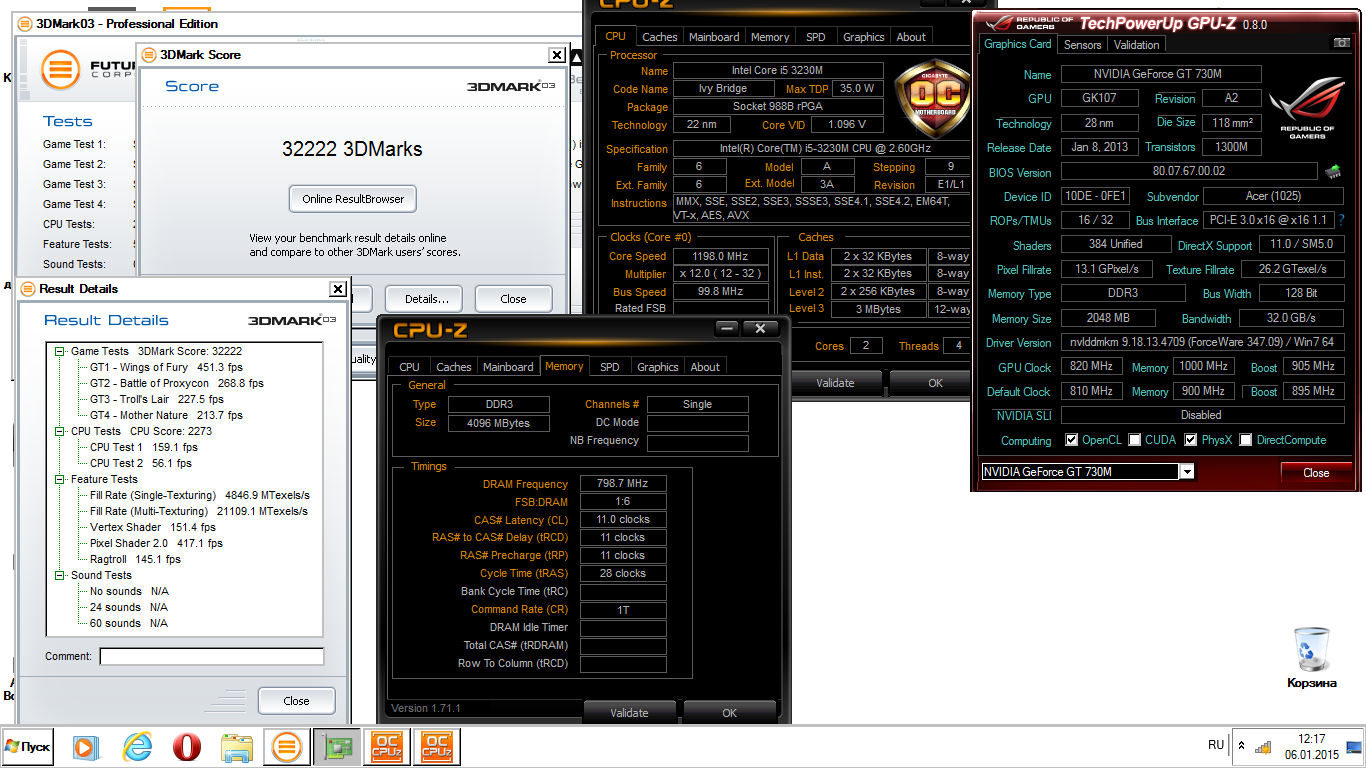Viewport: 1366px width, 768px height.
Task: Click OK in the front CPU-Z Memory window
Action: 730,713
